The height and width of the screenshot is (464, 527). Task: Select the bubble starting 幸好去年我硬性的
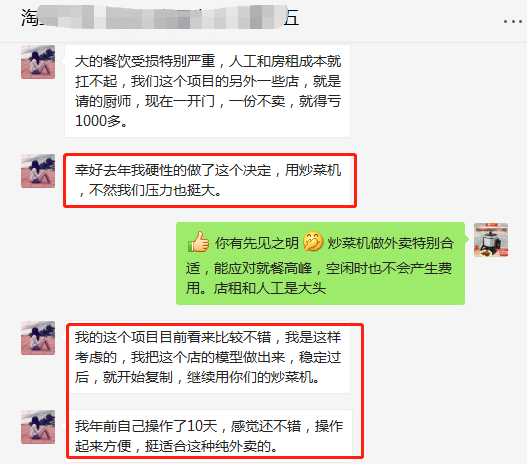(210, 180)
